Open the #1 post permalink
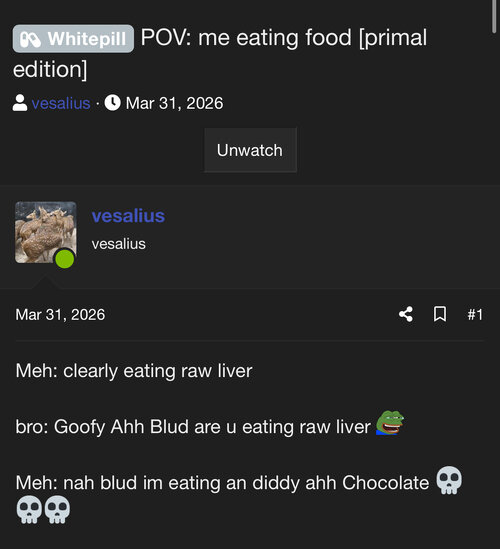The image size is (500, 549). click(475, 314)
